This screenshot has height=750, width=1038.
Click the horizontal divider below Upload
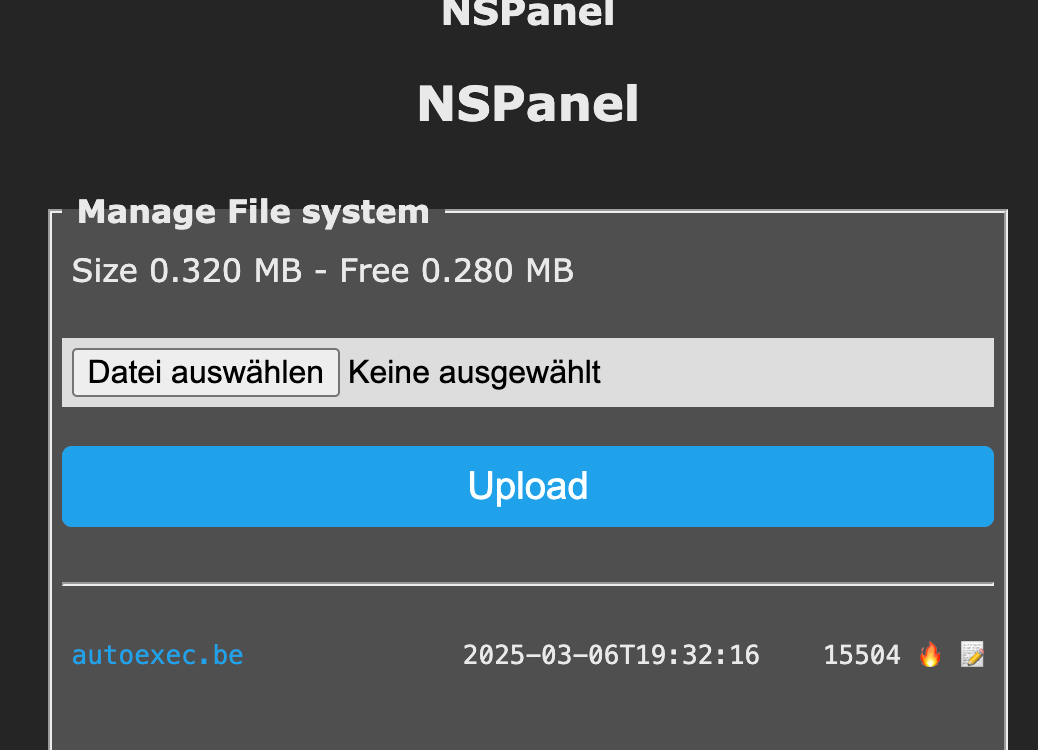527,583
